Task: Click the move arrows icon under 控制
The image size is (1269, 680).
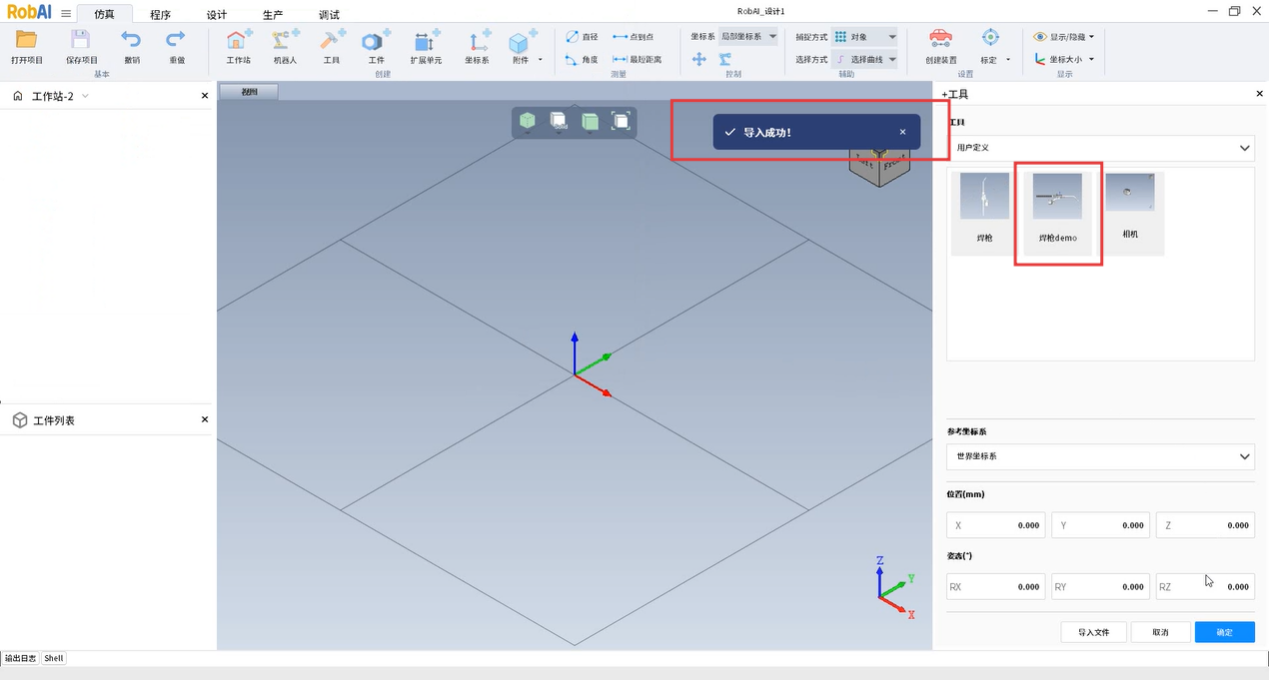Action: 699,60
